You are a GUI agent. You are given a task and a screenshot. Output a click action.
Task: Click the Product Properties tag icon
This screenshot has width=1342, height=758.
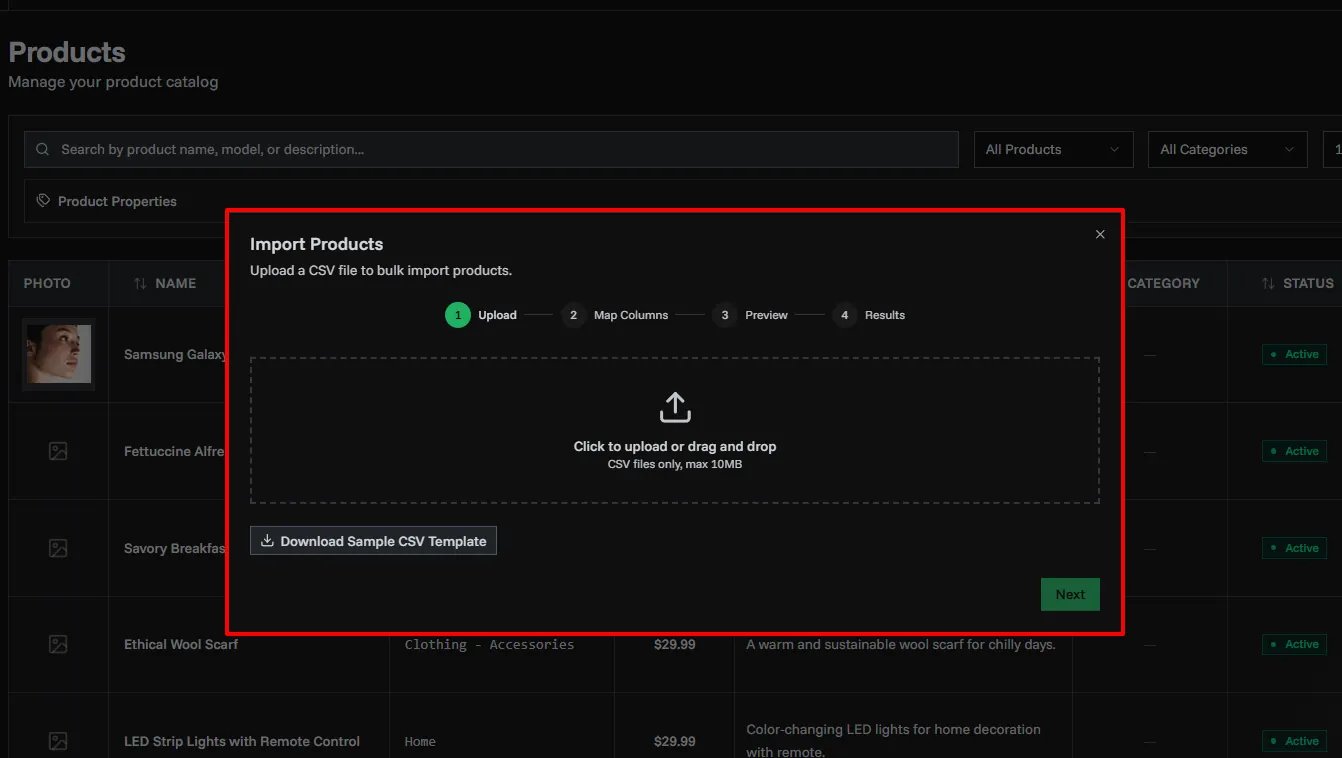click(43, 201)
